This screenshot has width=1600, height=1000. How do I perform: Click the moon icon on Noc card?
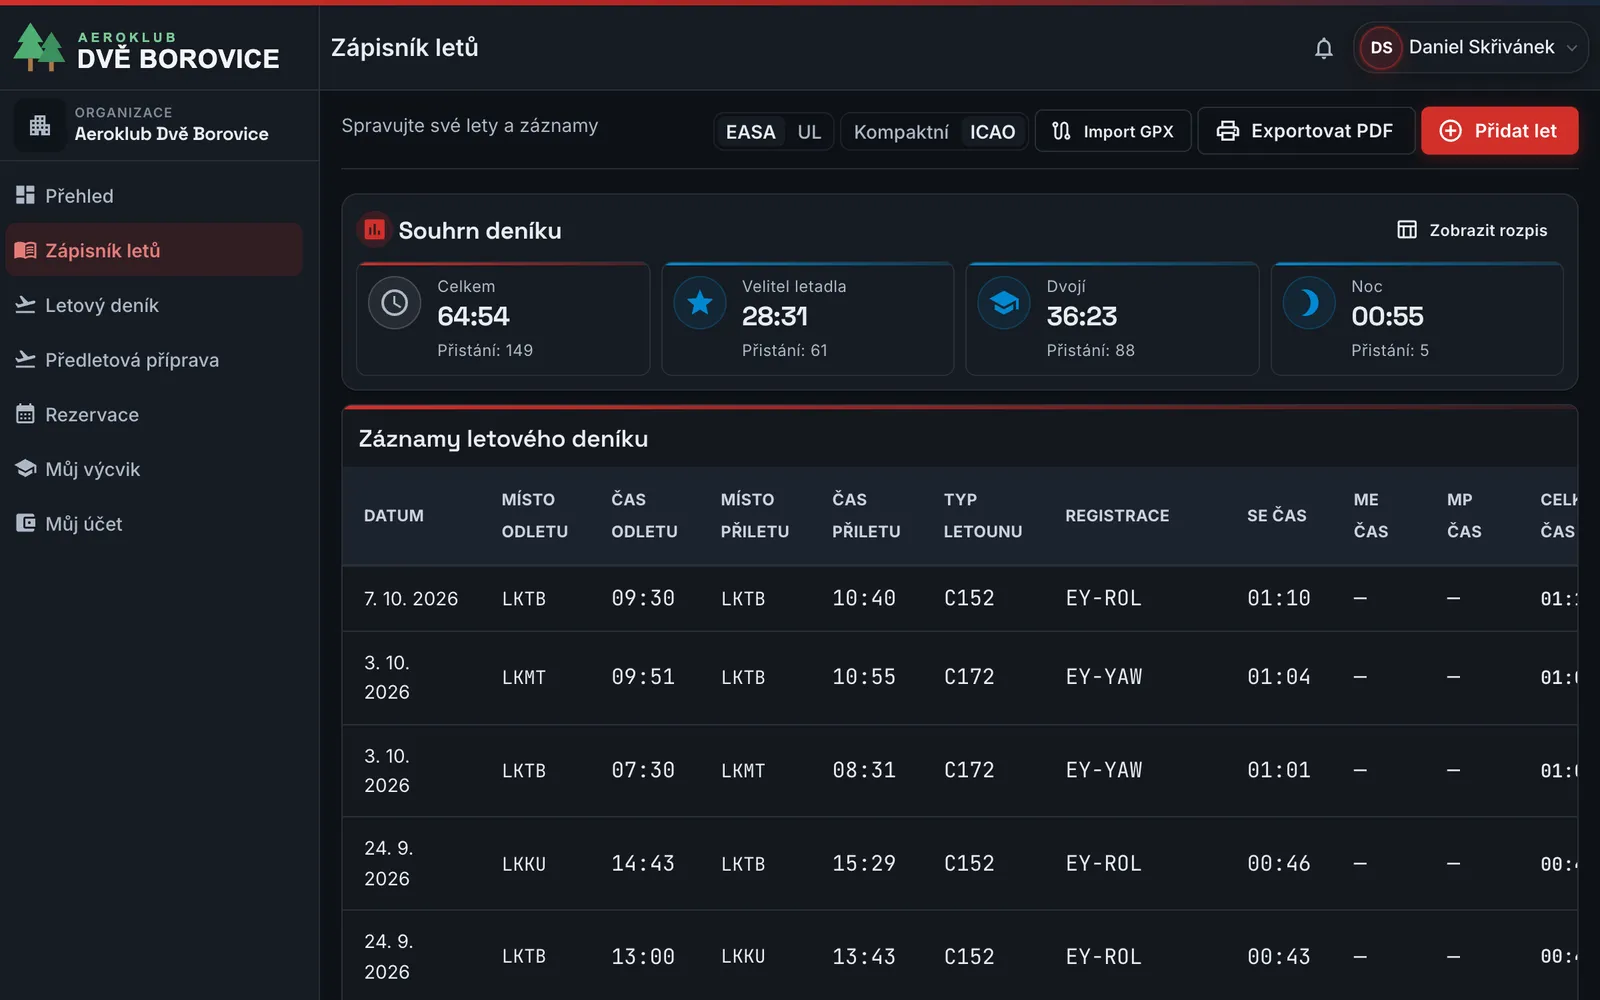[x=1309, y=302]
